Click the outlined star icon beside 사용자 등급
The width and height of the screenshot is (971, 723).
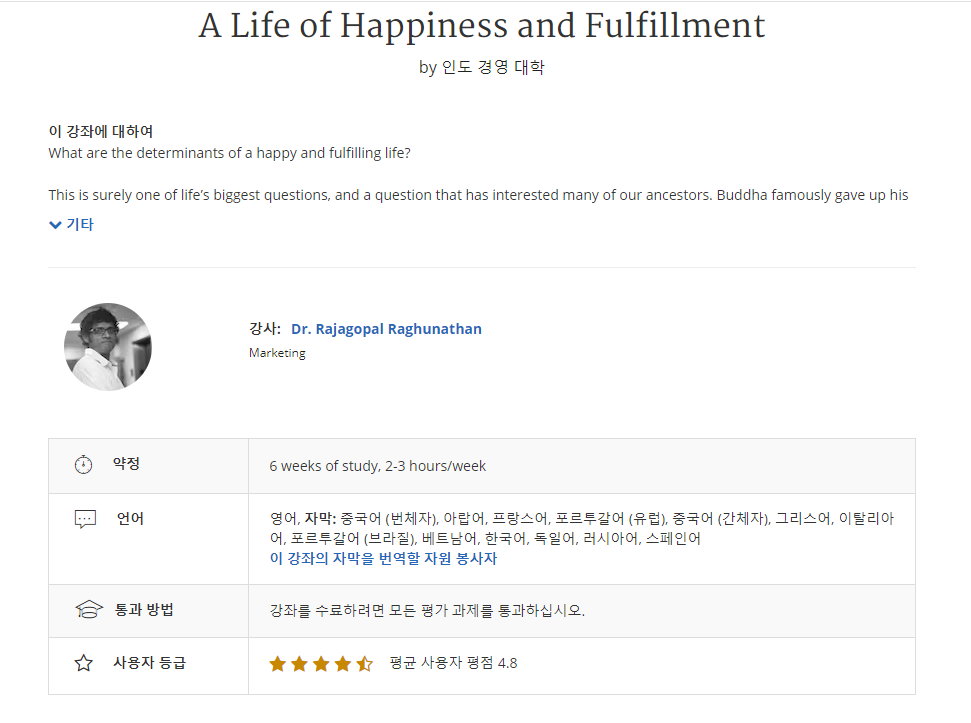pos(84,663)
